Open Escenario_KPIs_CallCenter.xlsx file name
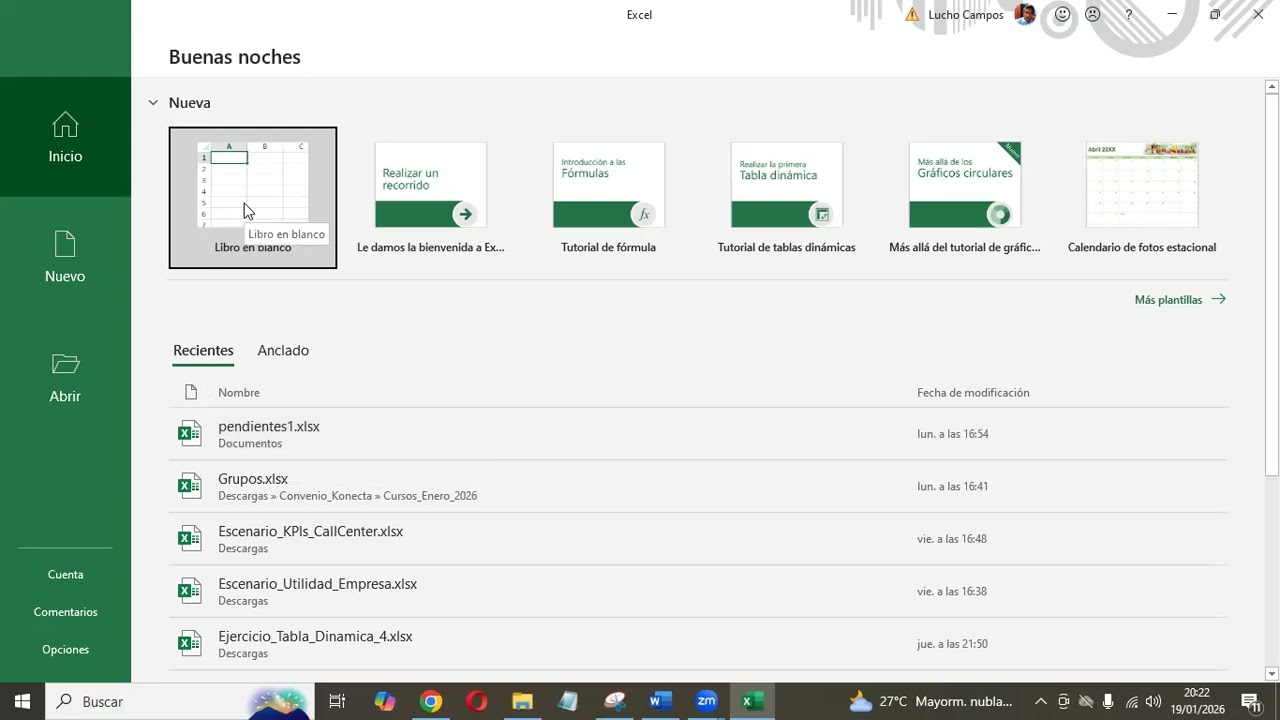 click(x=311, y=531)
